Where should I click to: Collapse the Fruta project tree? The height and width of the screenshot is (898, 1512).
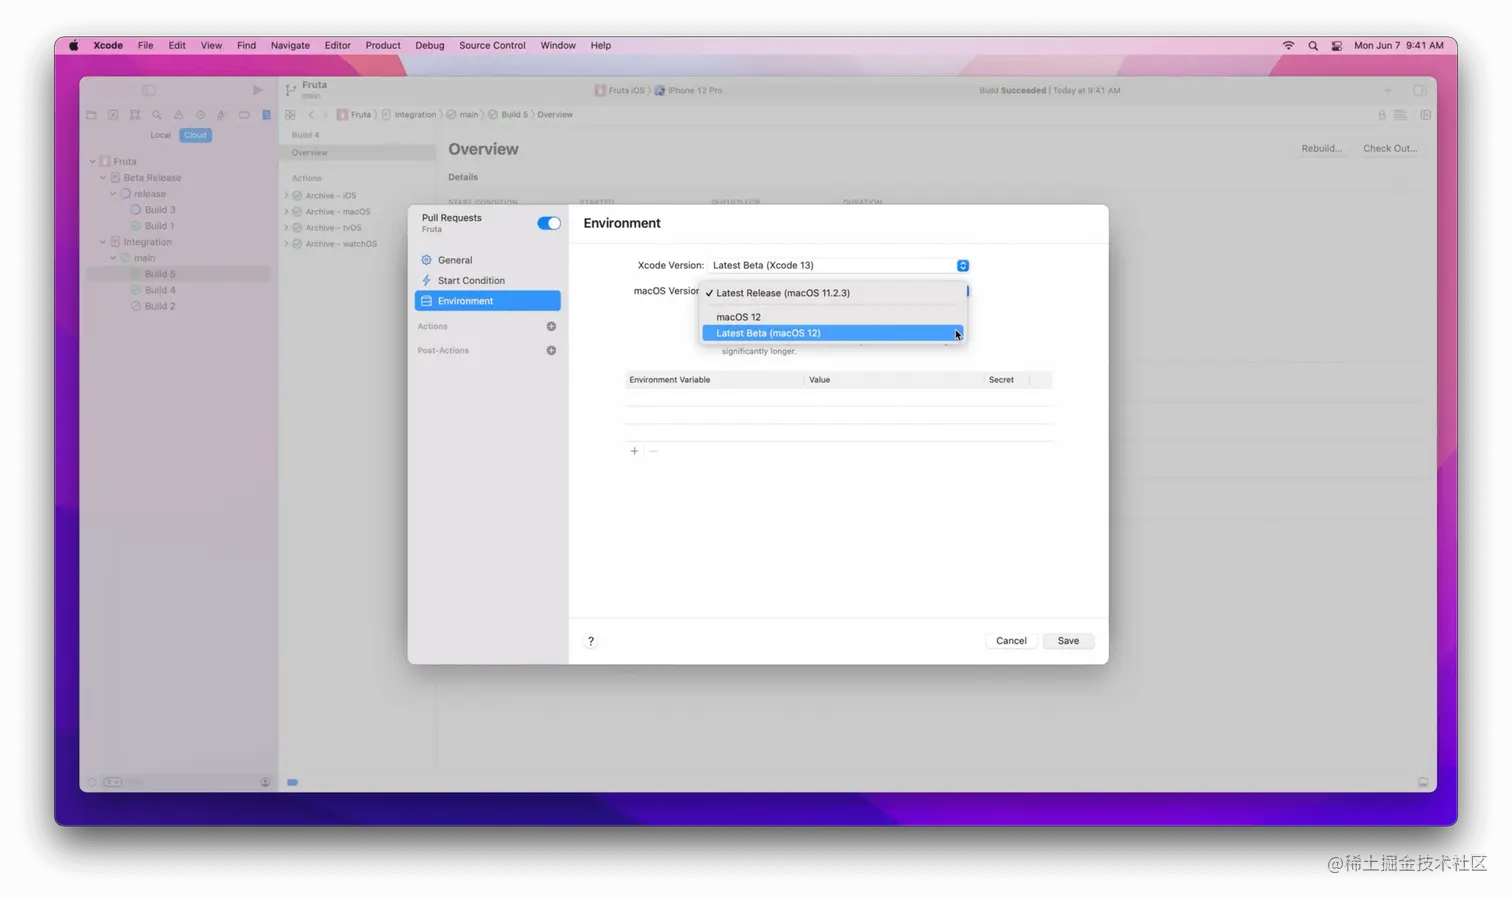pos(93,161)
